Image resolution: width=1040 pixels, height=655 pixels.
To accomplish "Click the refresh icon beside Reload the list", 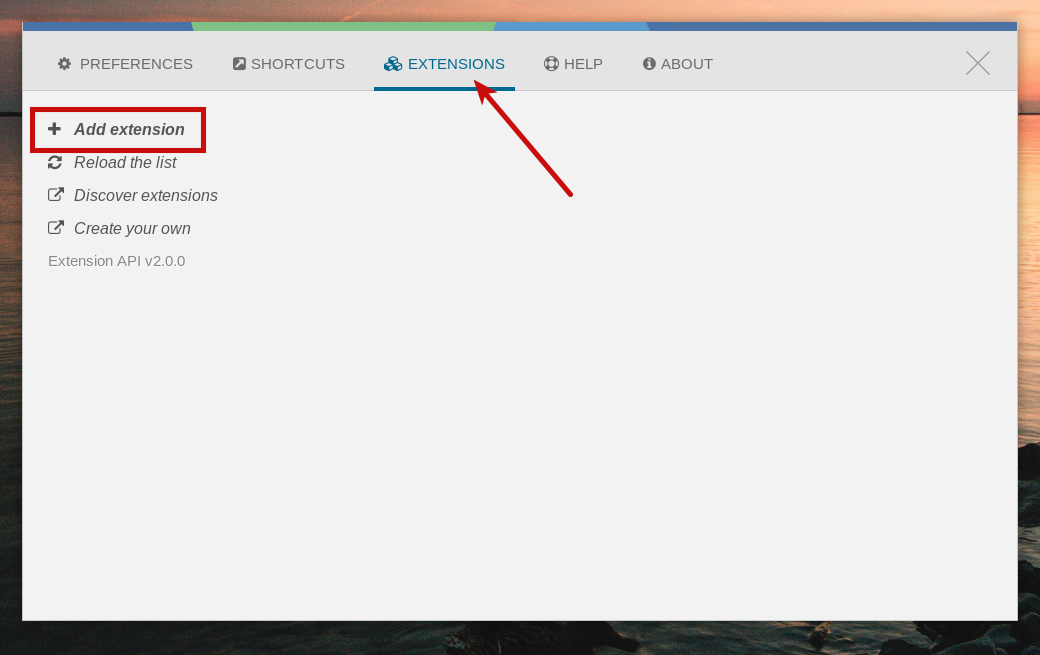I will (x=56, y=162).
